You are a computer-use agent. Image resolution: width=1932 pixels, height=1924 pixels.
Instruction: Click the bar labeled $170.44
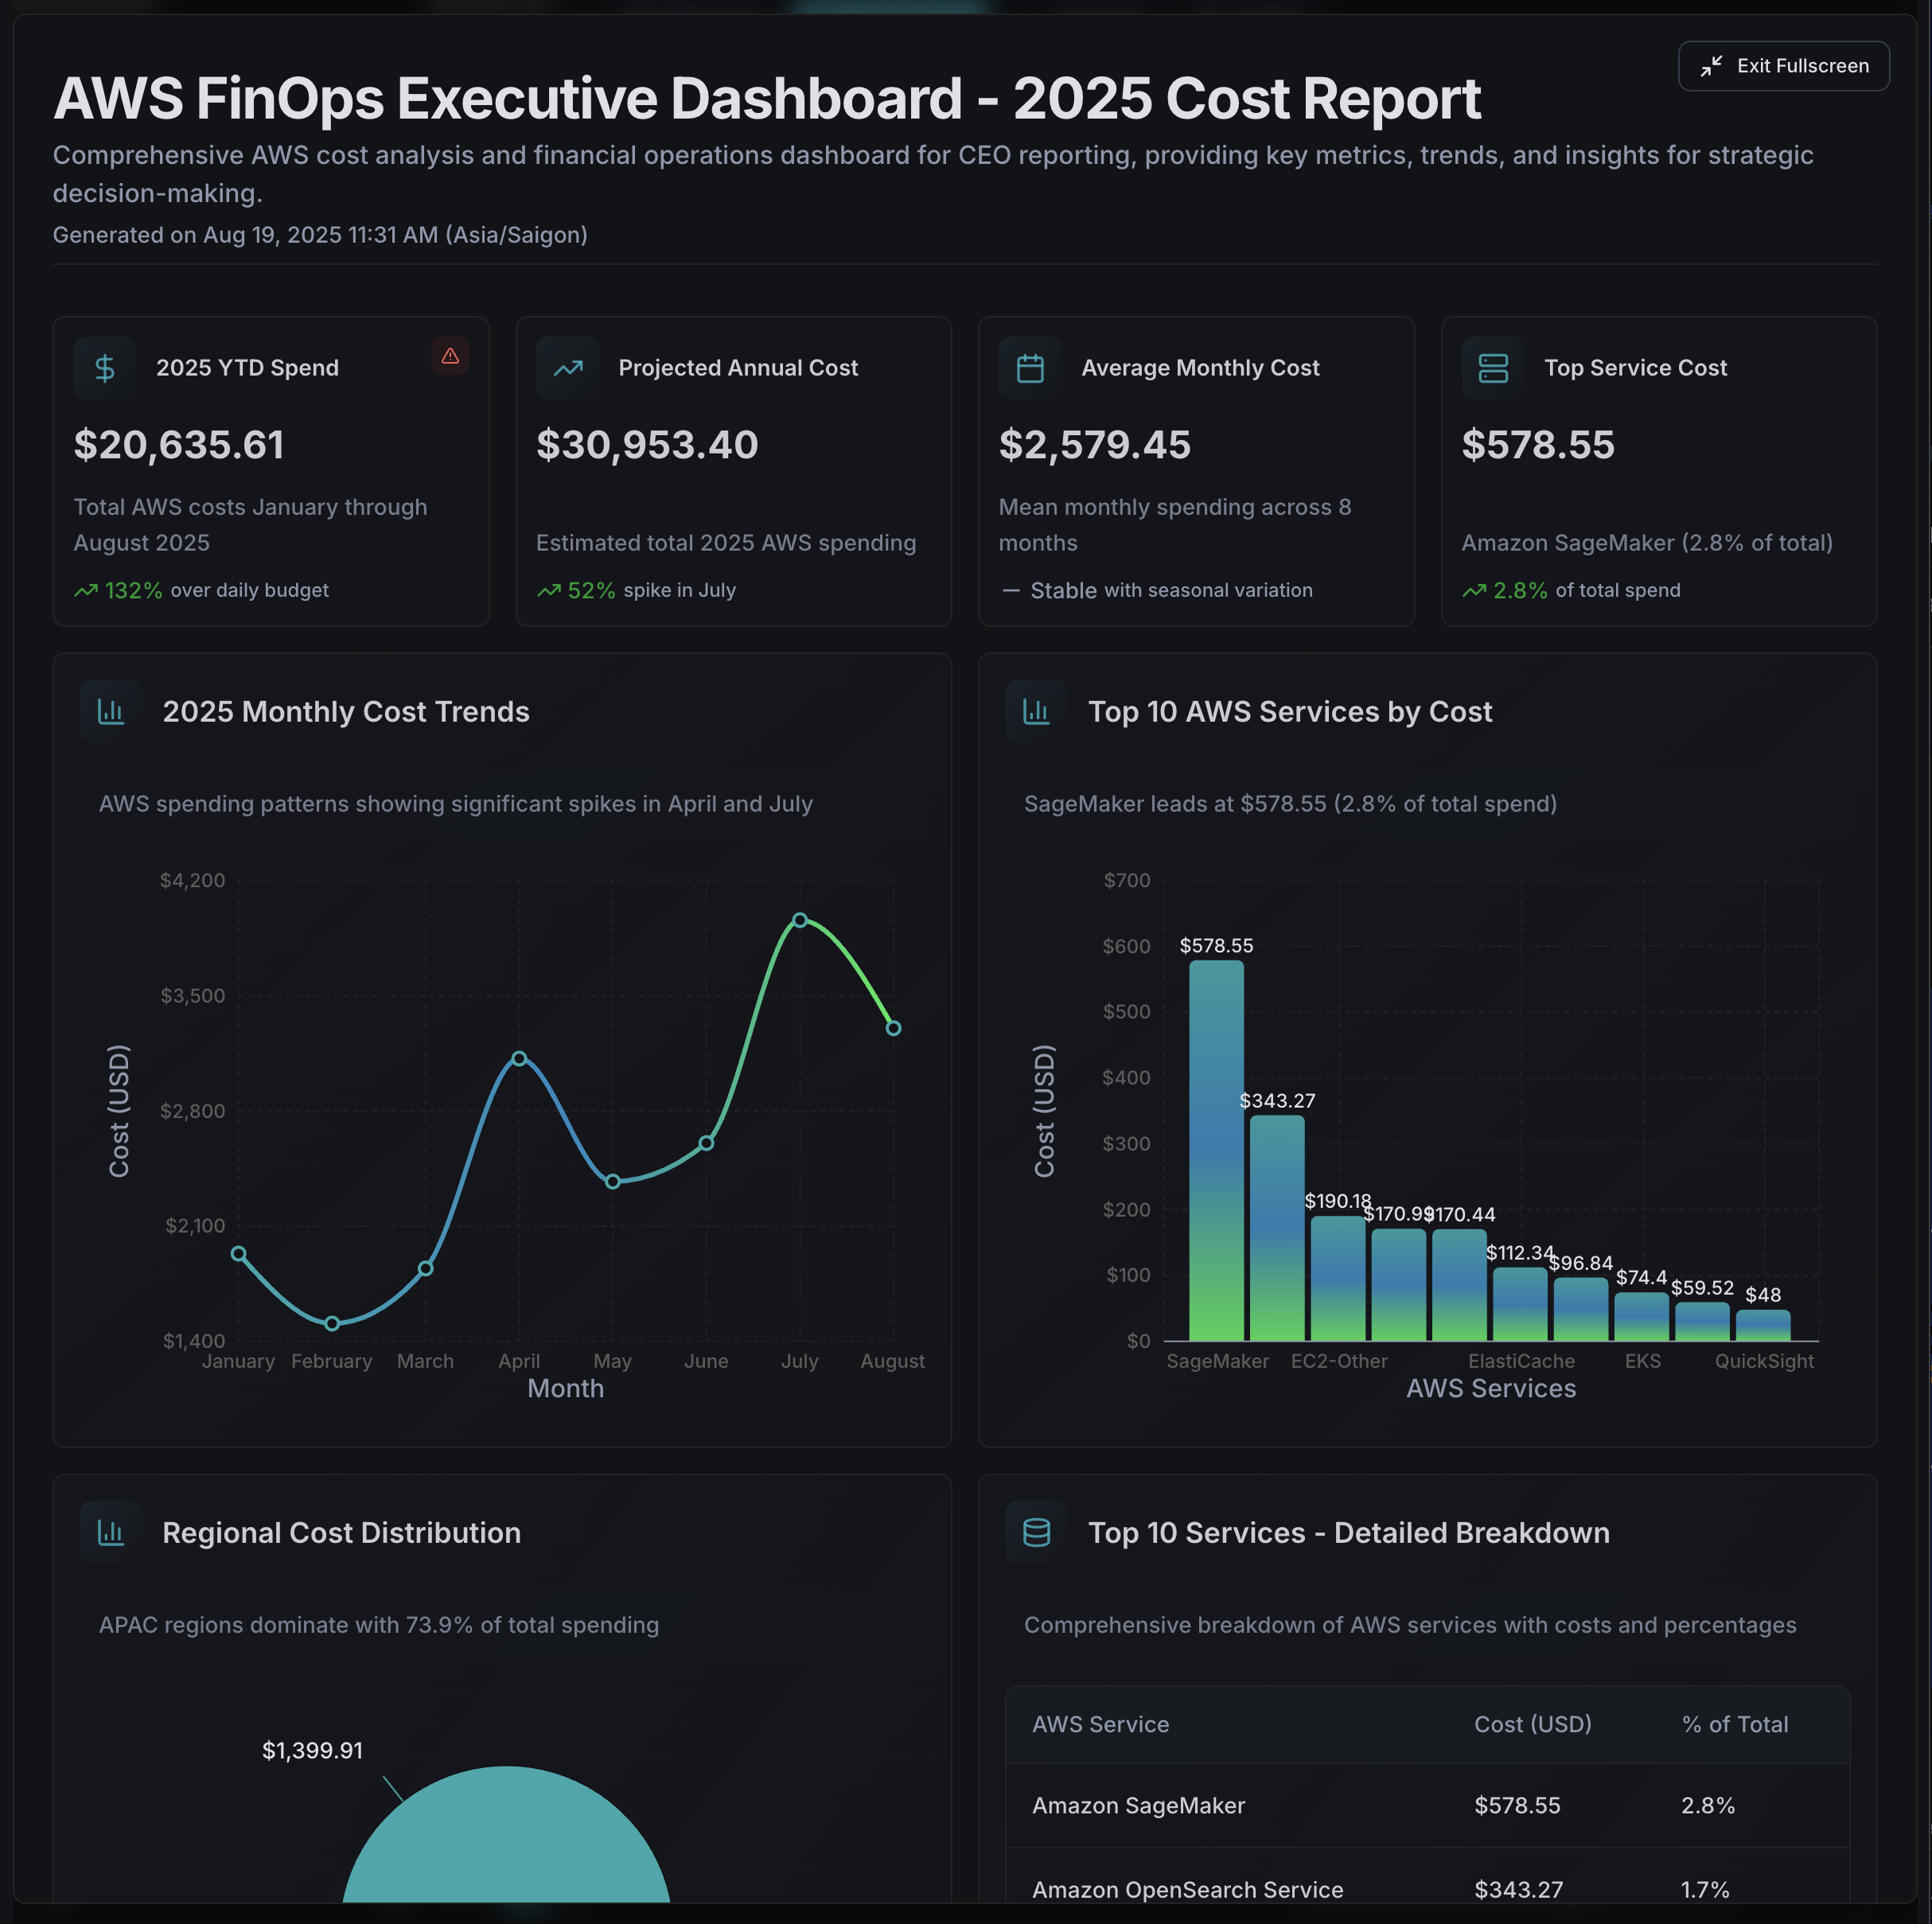pyautogui.click(x=1459, y=1285)
